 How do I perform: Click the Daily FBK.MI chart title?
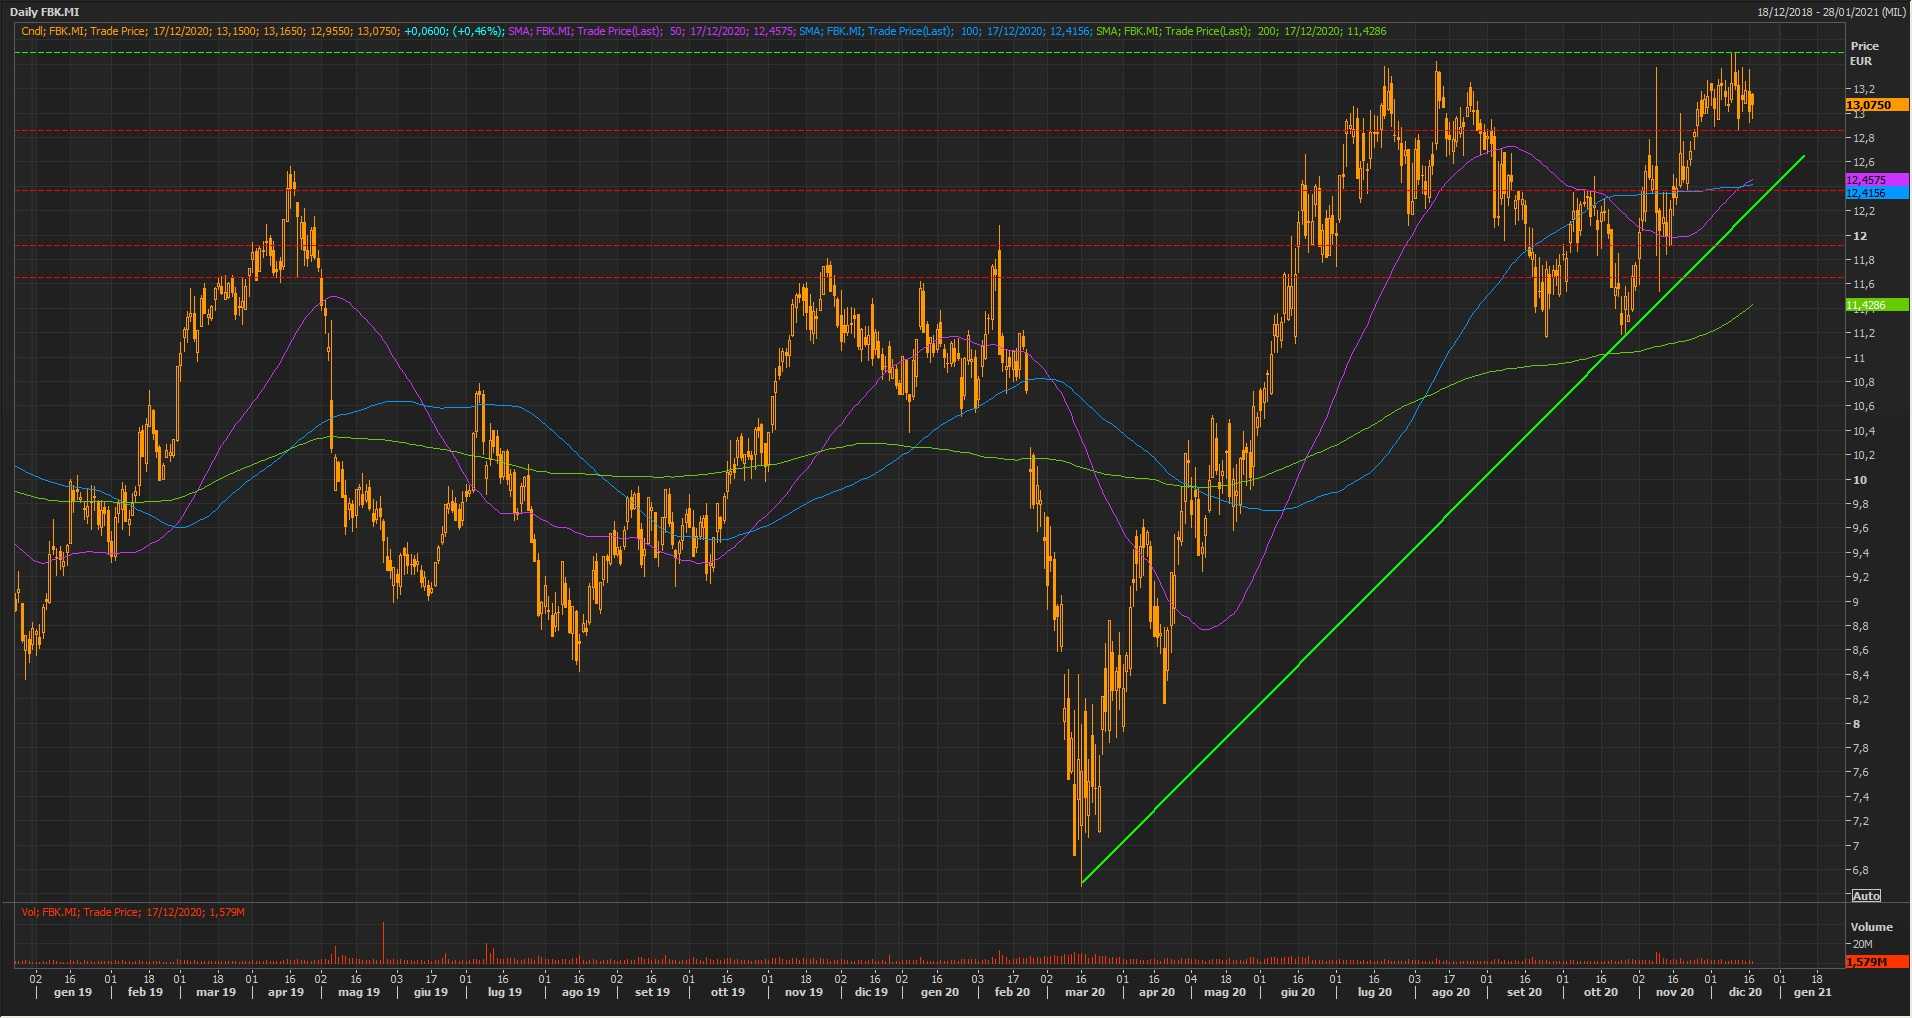tap(44, 12)
